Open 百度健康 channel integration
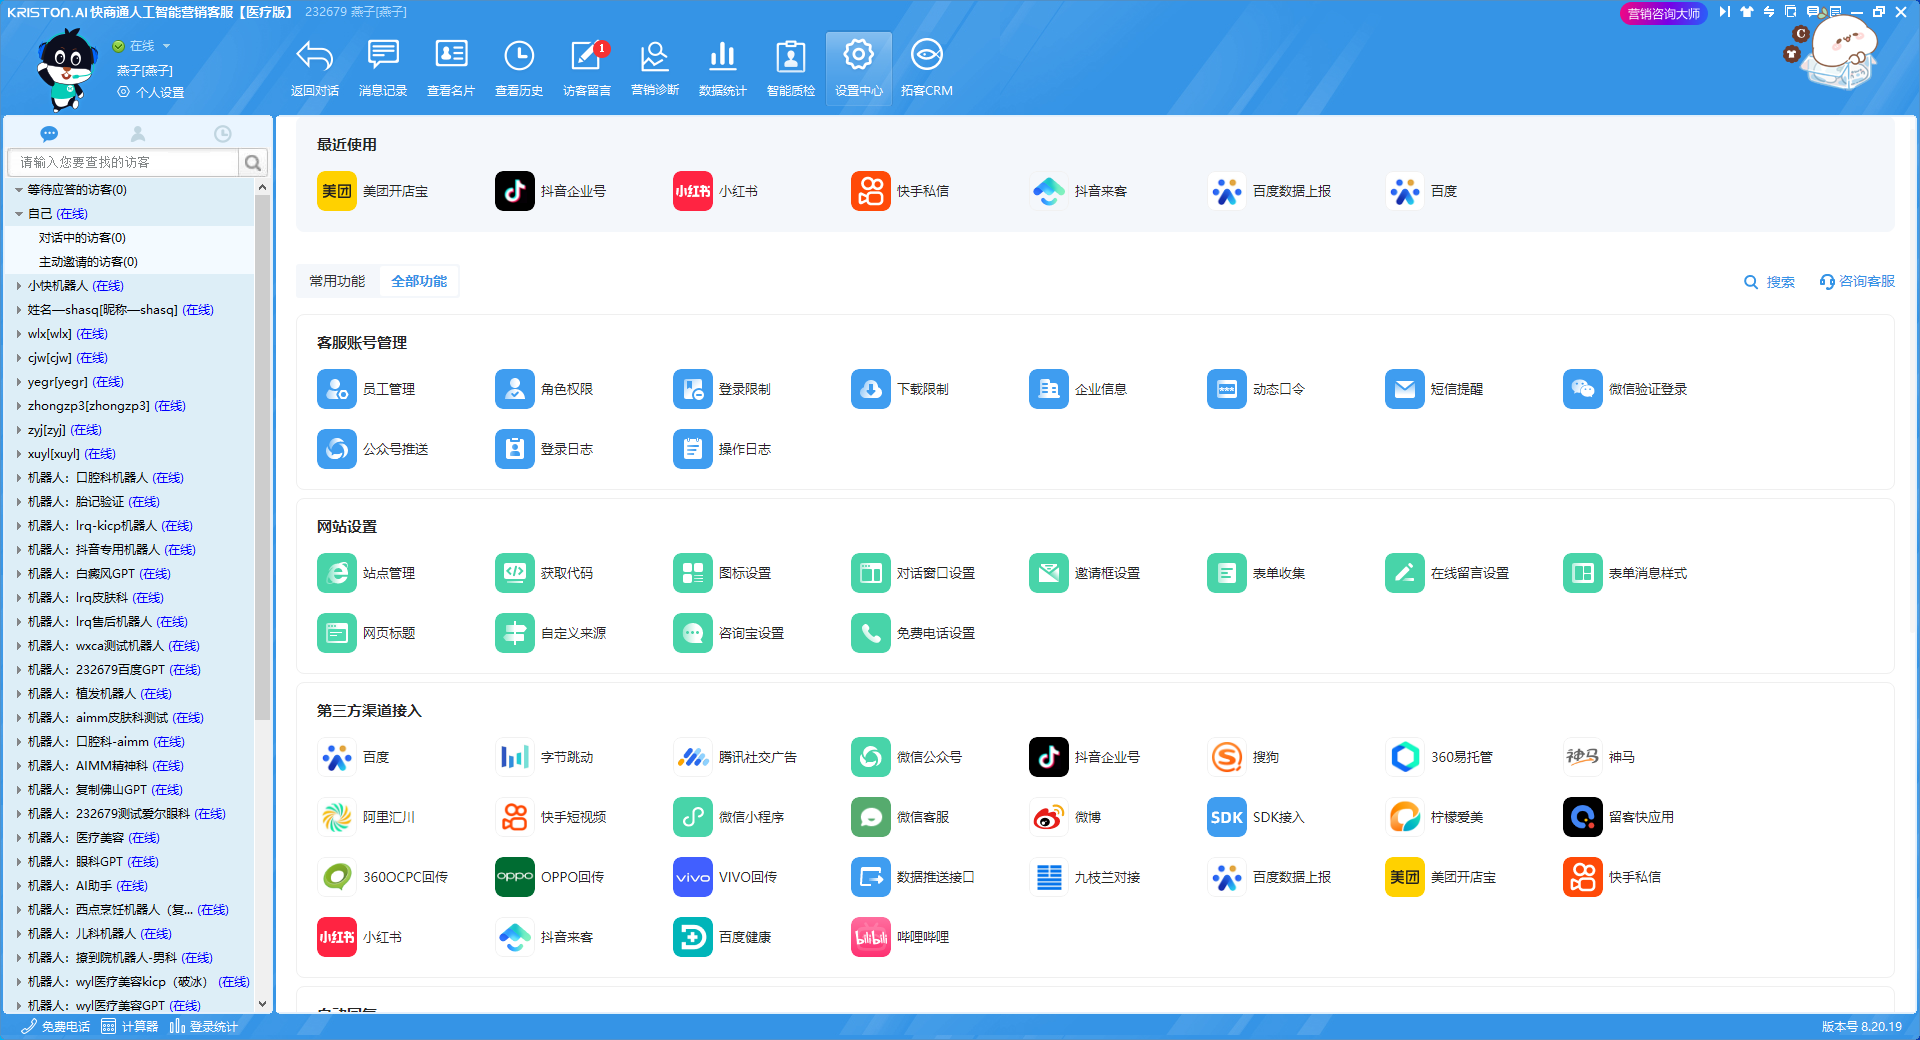Viewport: 1920px width, 1040px height. [722, 937]
